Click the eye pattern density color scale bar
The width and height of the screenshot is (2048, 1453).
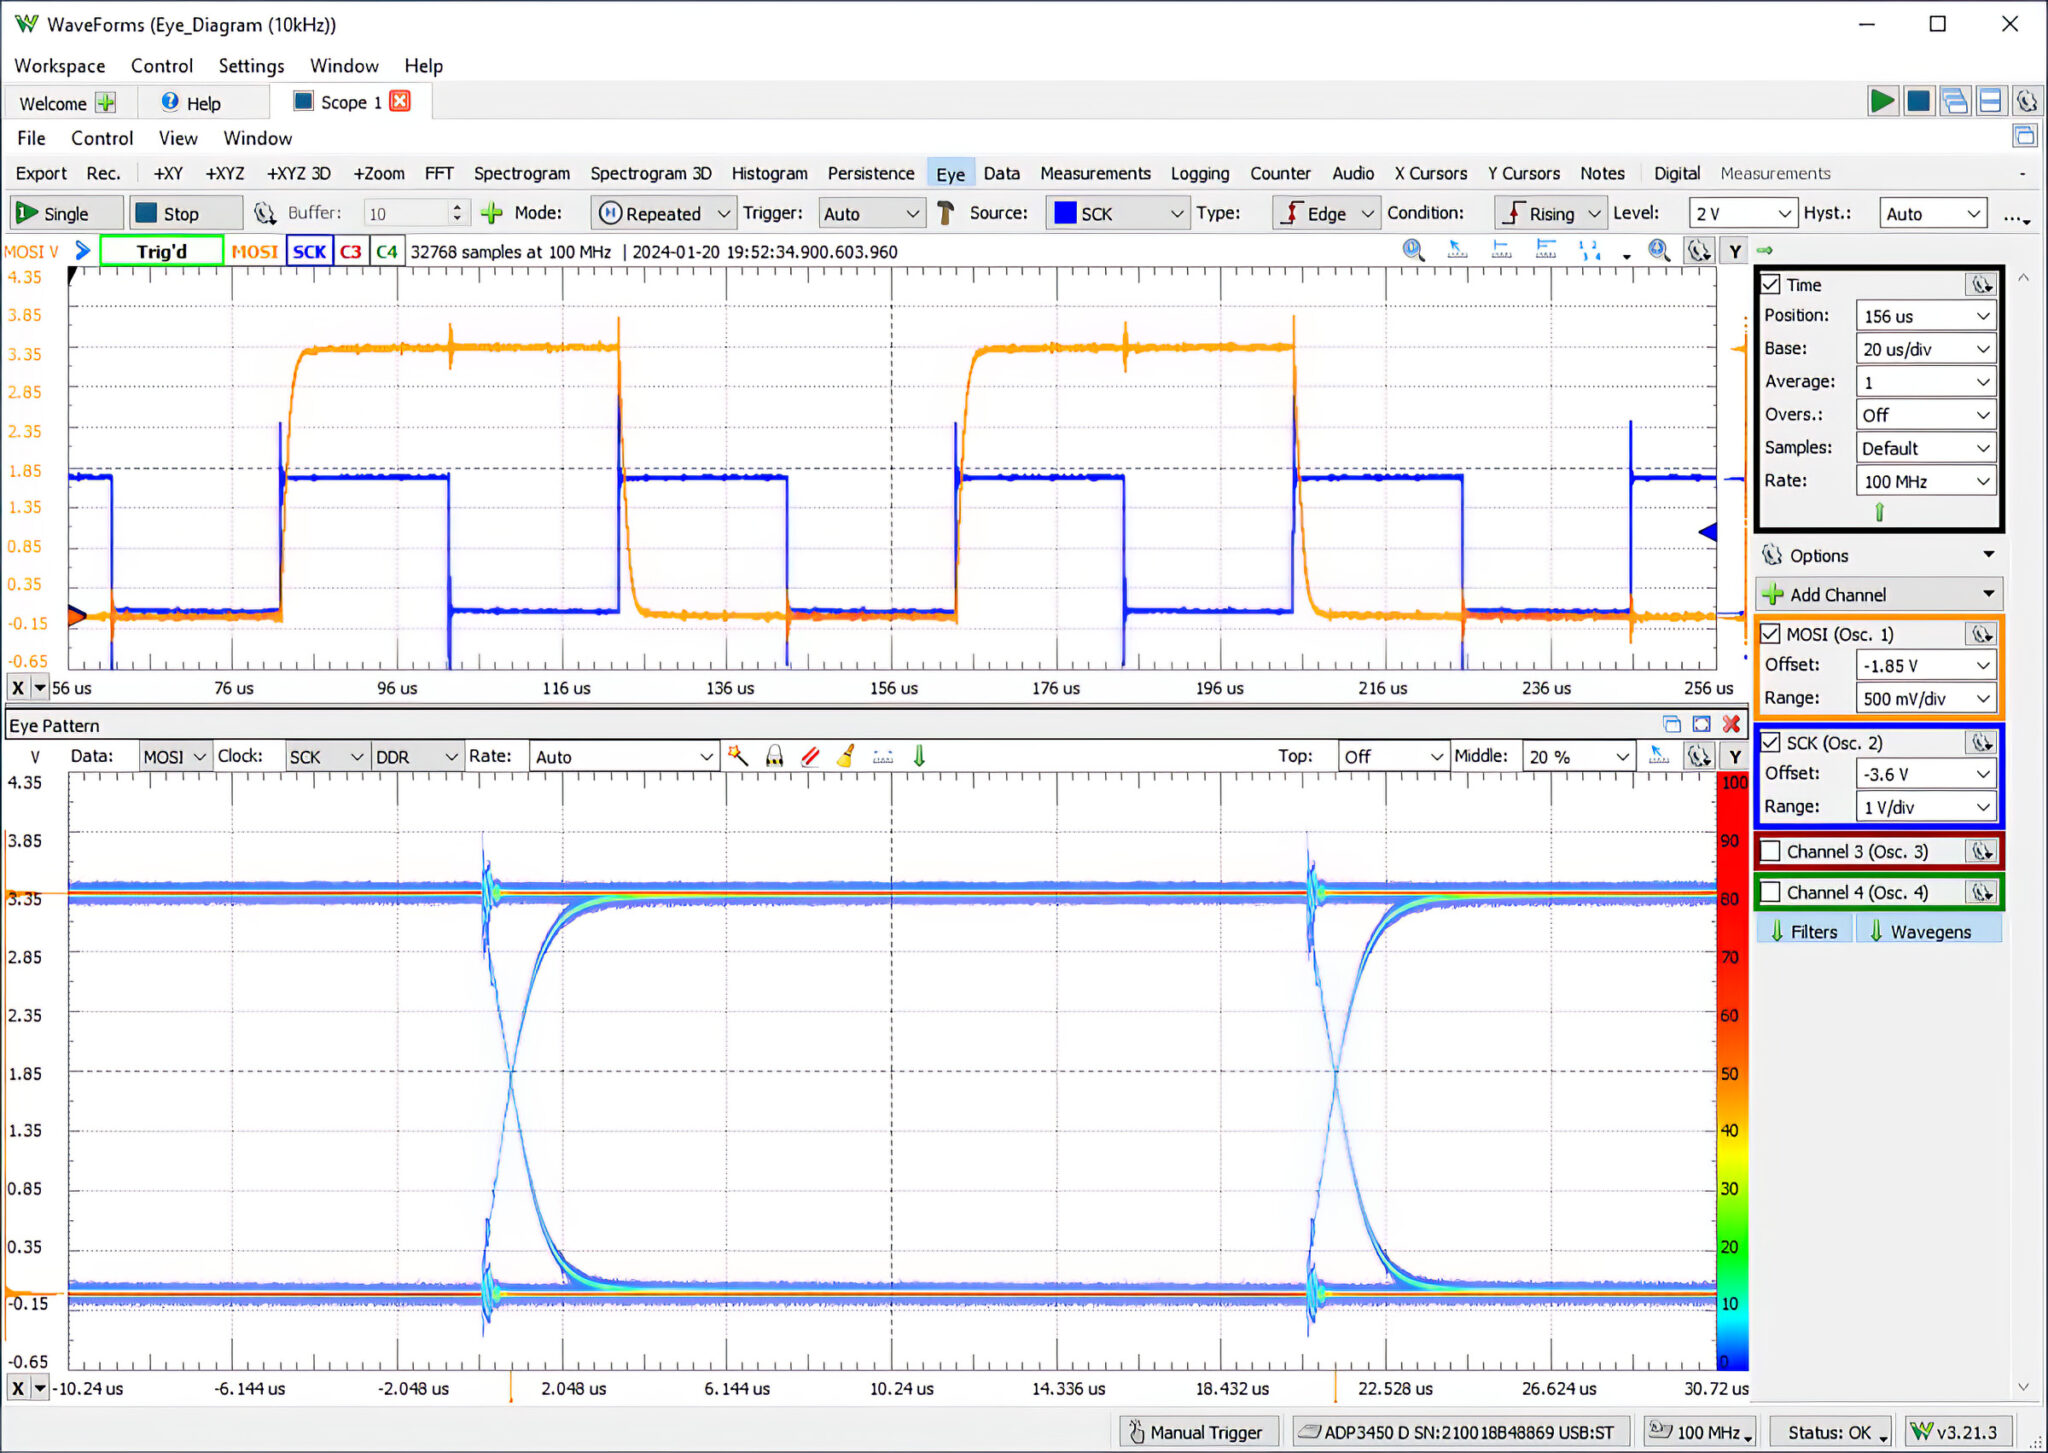[x=1733, y=1070]
